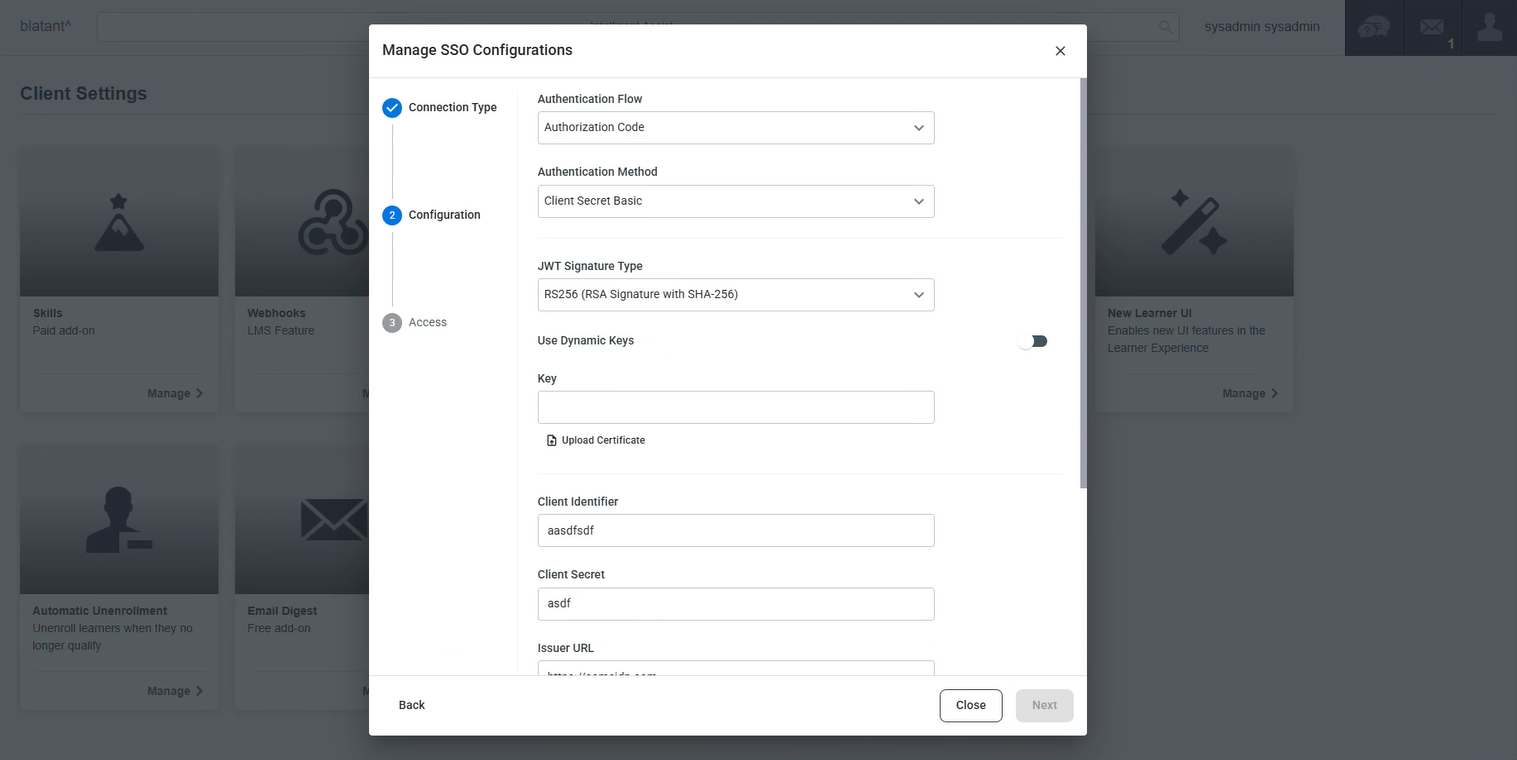The image size is (1517, 760).
Task: Click the Upload Certificate link
Action: pos(596,440)
